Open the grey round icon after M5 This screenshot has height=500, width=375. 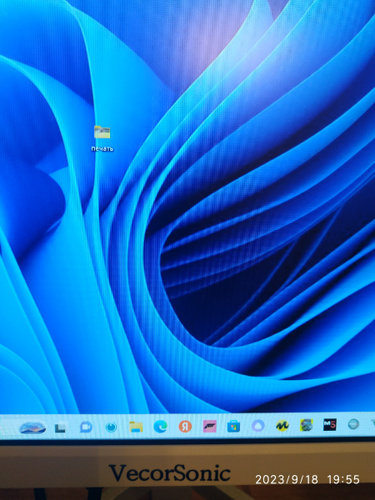tap(353, 424)
